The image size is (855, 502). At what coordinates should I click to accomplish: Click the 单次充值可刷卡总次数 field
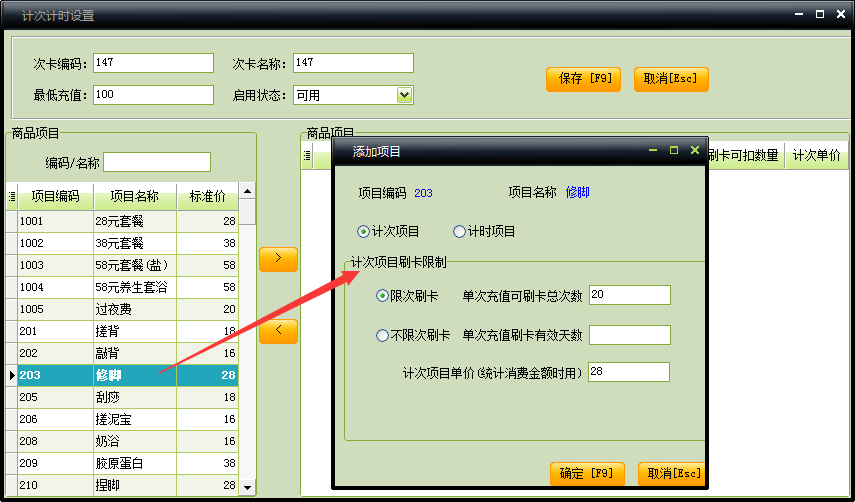(x=630, y=295)
